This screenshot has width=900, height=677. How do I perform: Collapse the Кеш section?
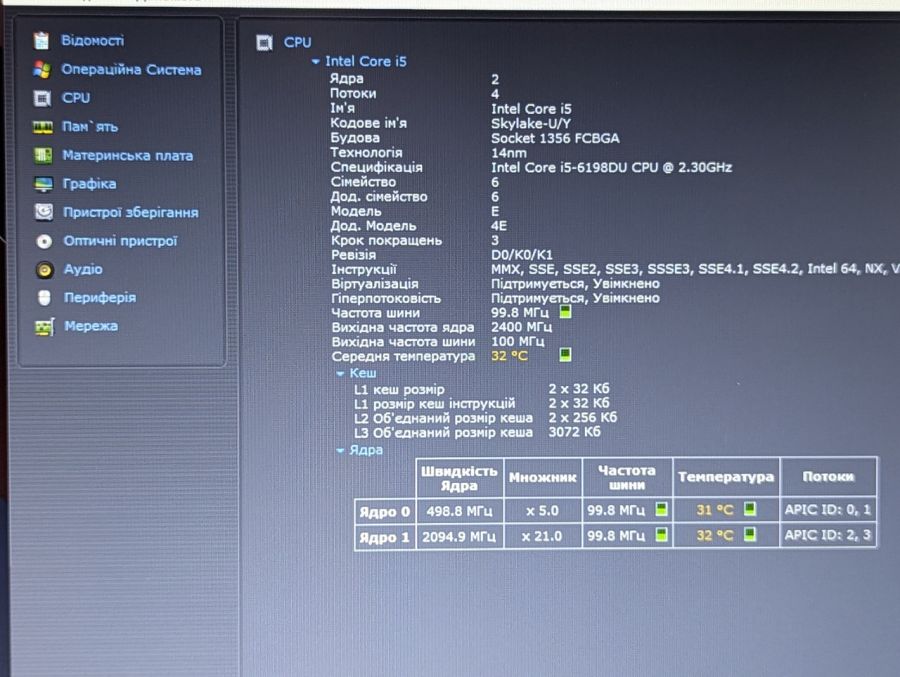(x=340, y=373)
